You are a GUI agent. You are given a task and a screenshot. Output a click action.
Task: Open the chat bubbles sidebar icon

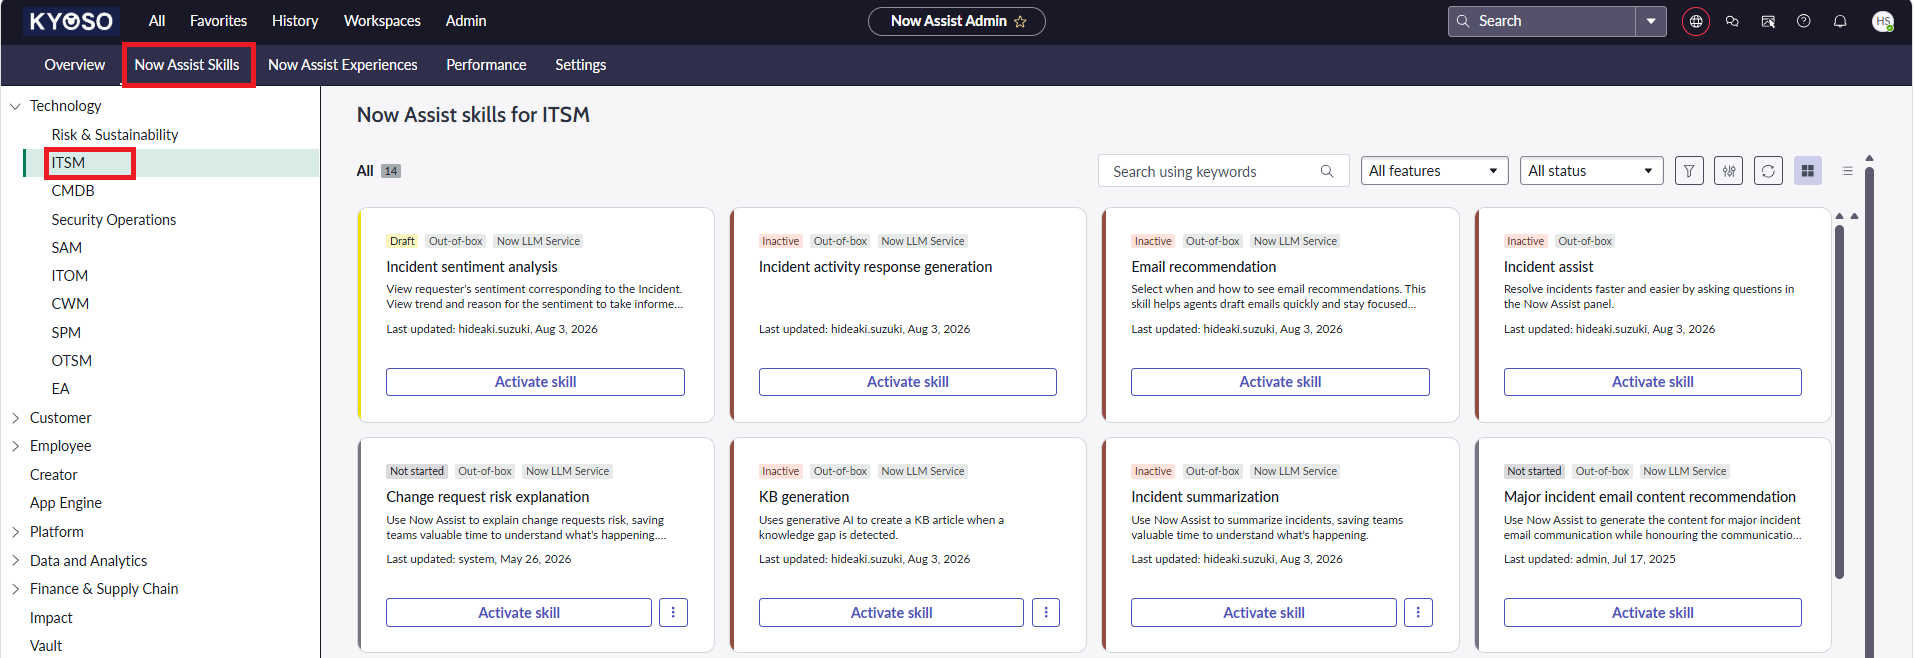pyautogui.click(x=1732, y=21)
